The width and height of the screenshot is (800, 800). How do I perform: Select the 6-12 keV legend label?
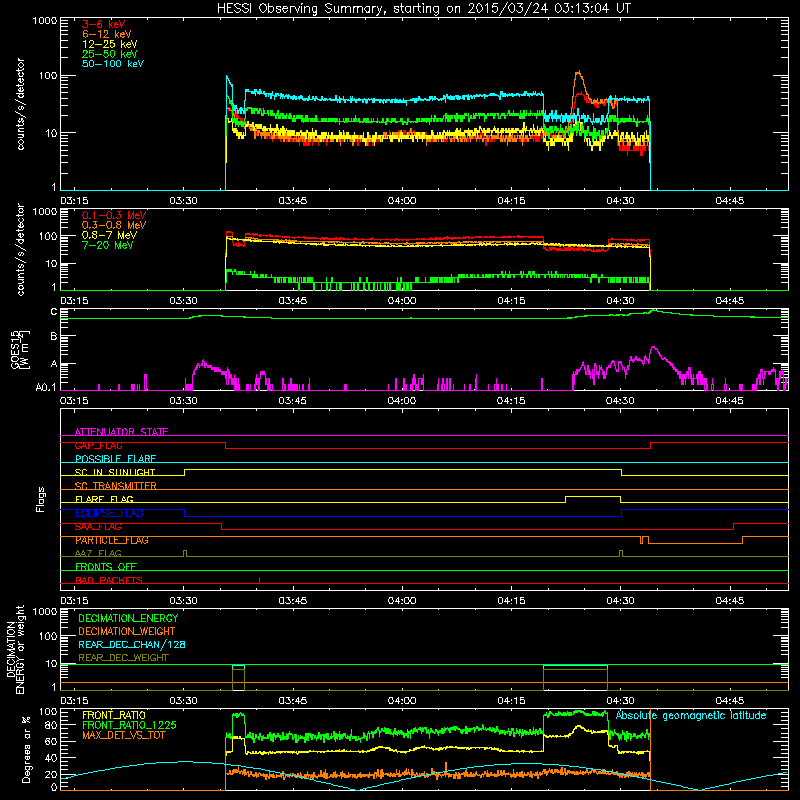coord(107,34)
